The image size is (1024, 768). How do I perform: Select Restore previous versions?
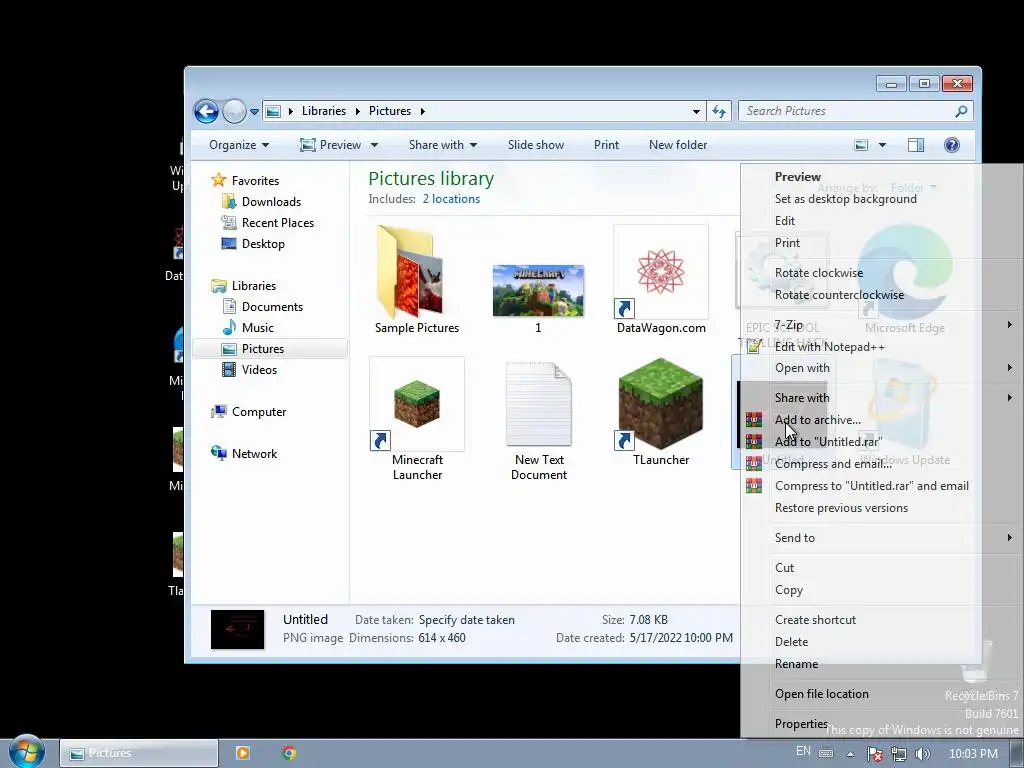841,507
